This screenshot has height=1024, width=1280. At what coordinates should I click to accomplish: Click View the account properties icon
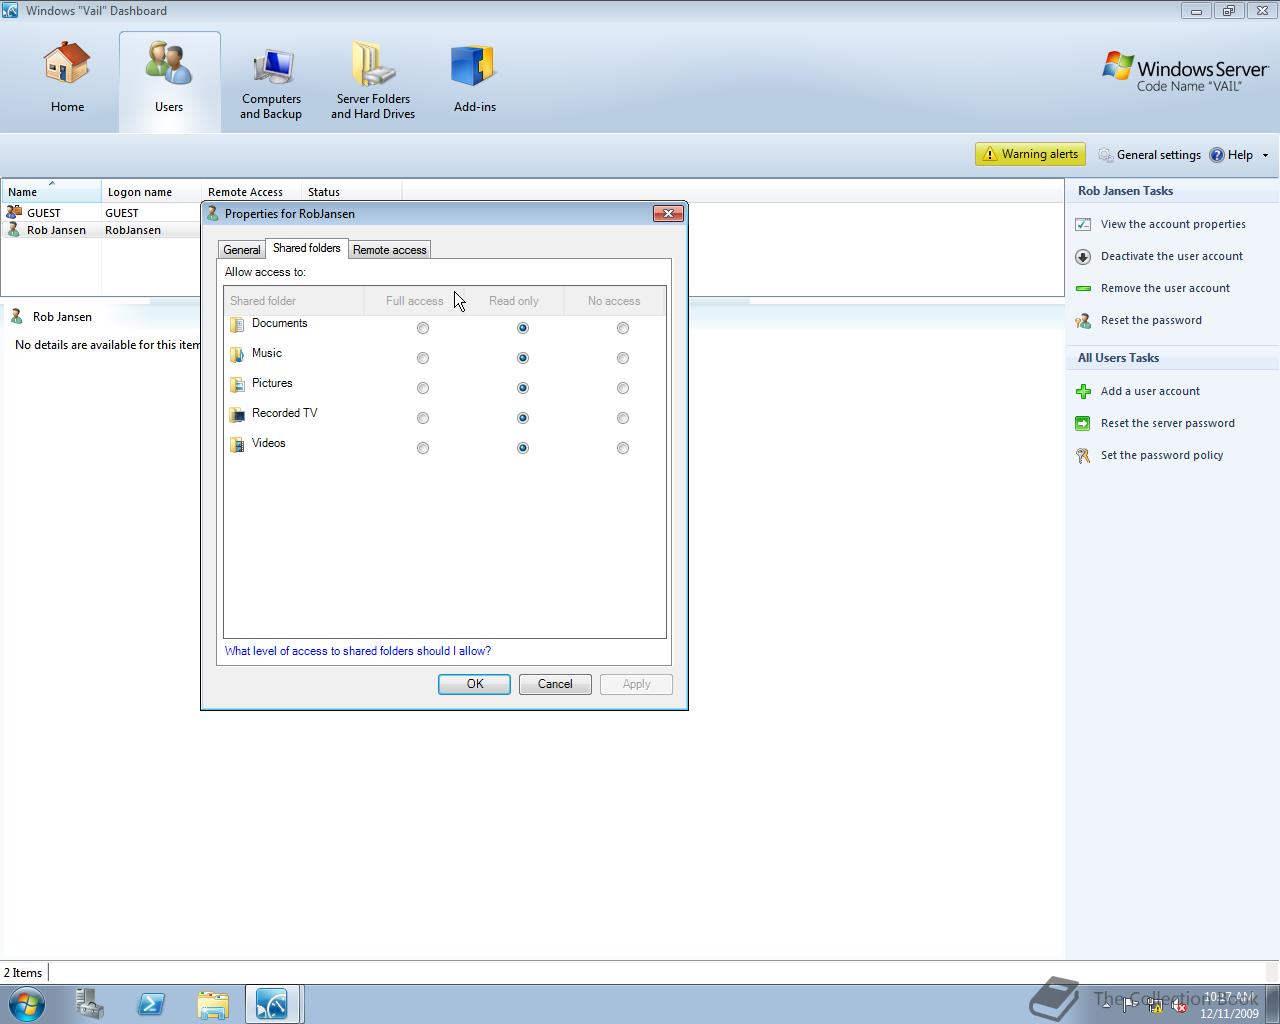tap(1083, 224)
